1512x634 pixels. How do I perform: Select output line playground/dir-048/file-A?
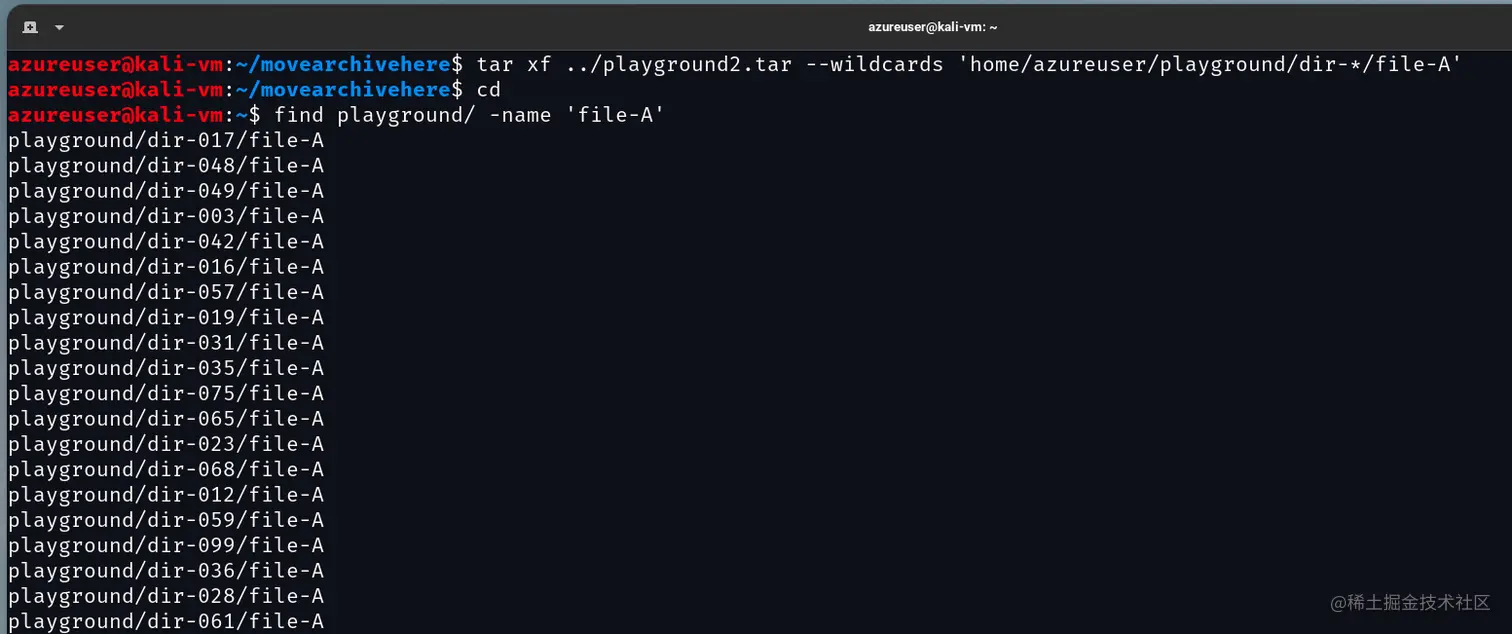166,166
